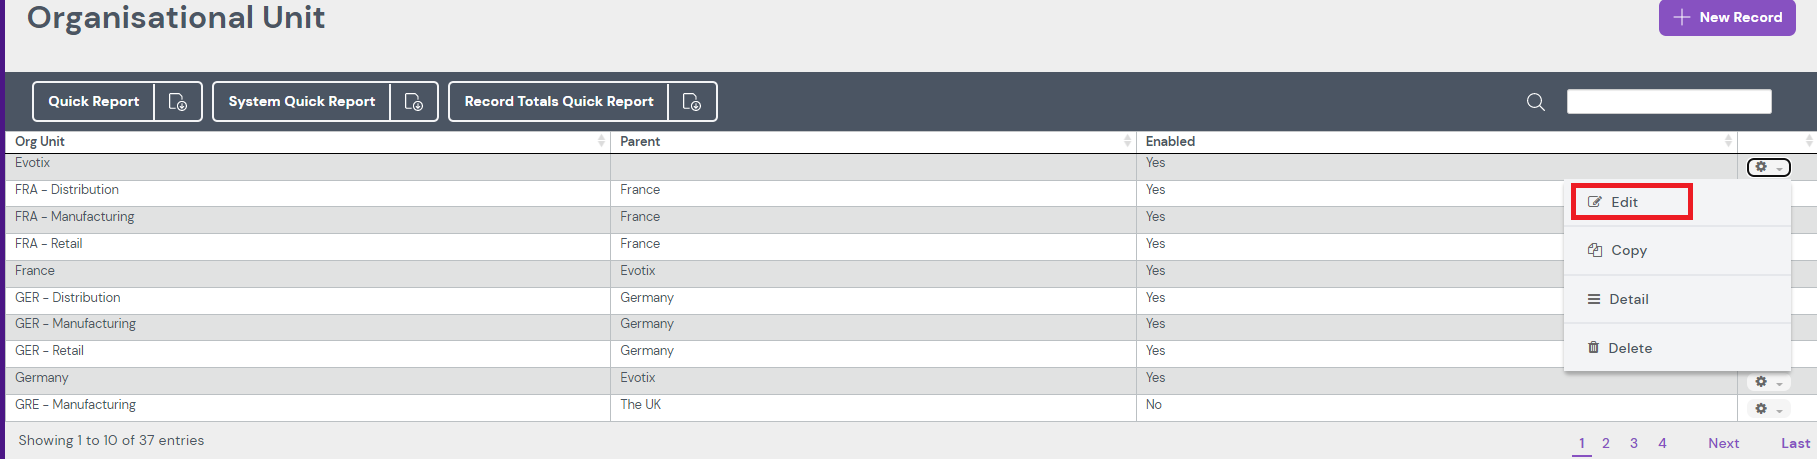The width and height of the screenshot is (1817, 459).
Task: Go to page 3 of entries
Action: [x=1634, y=443]
